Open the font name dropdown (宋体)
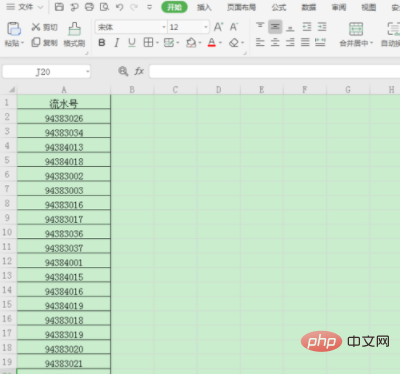 (x=164, y=27)
